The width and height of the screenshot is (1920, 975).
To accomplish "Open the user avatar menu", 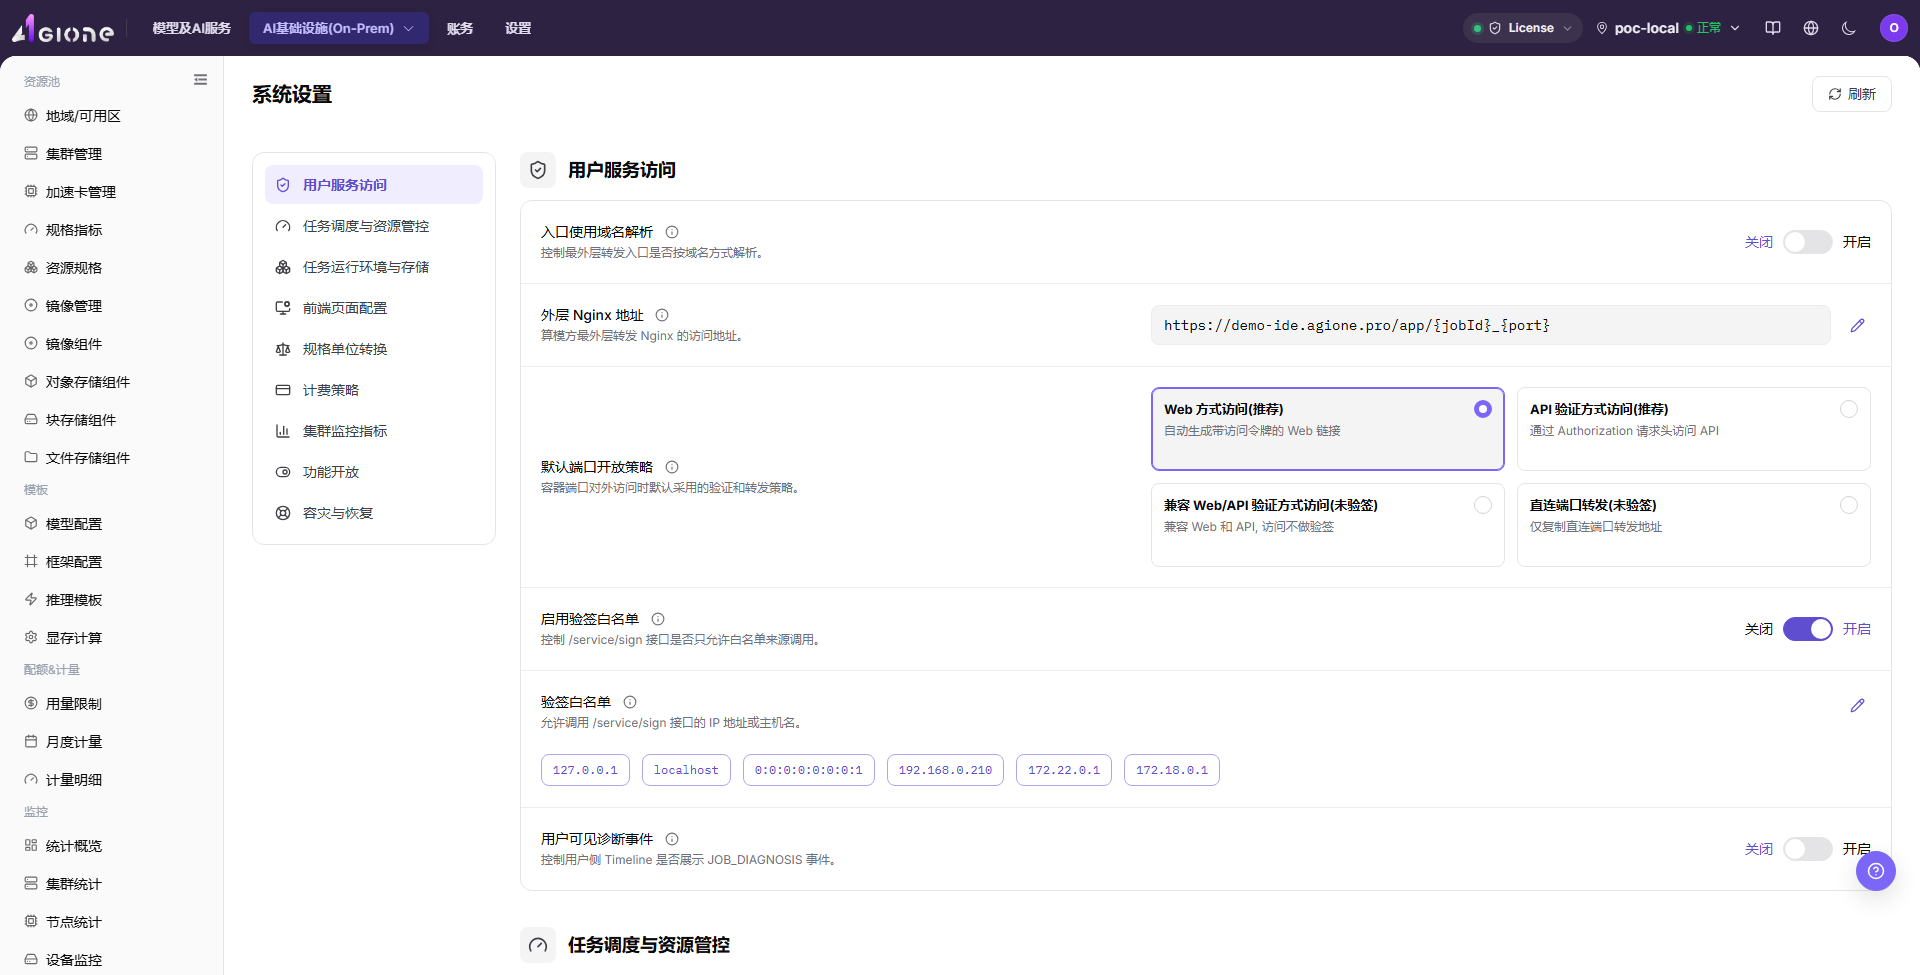I will tap(1894, 28).
